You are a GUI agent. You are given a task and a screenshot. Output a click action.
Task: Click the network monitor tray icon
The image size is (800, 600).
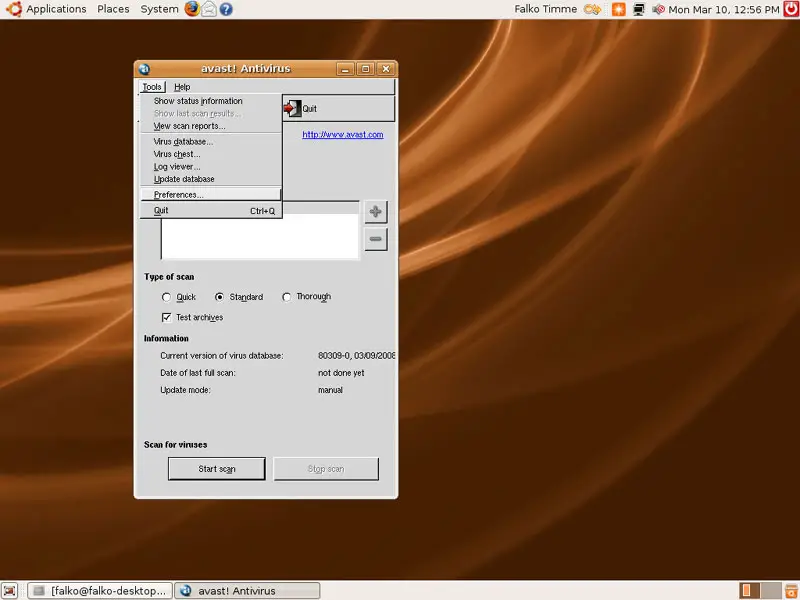point(638,9)
